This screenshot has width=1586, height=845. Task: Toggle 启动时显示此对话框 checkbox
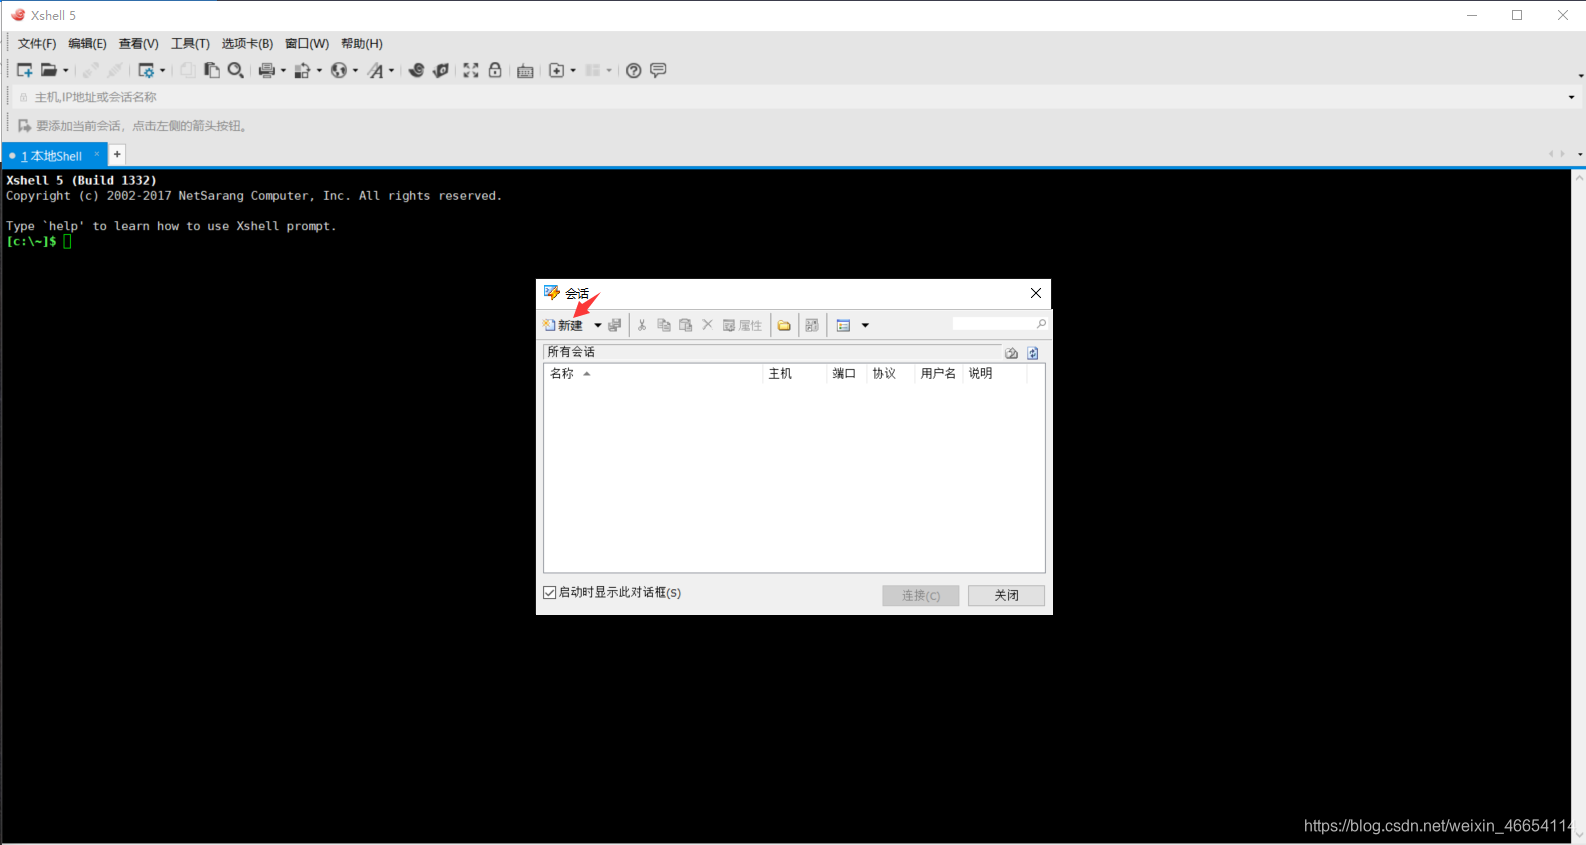(549, 592)
